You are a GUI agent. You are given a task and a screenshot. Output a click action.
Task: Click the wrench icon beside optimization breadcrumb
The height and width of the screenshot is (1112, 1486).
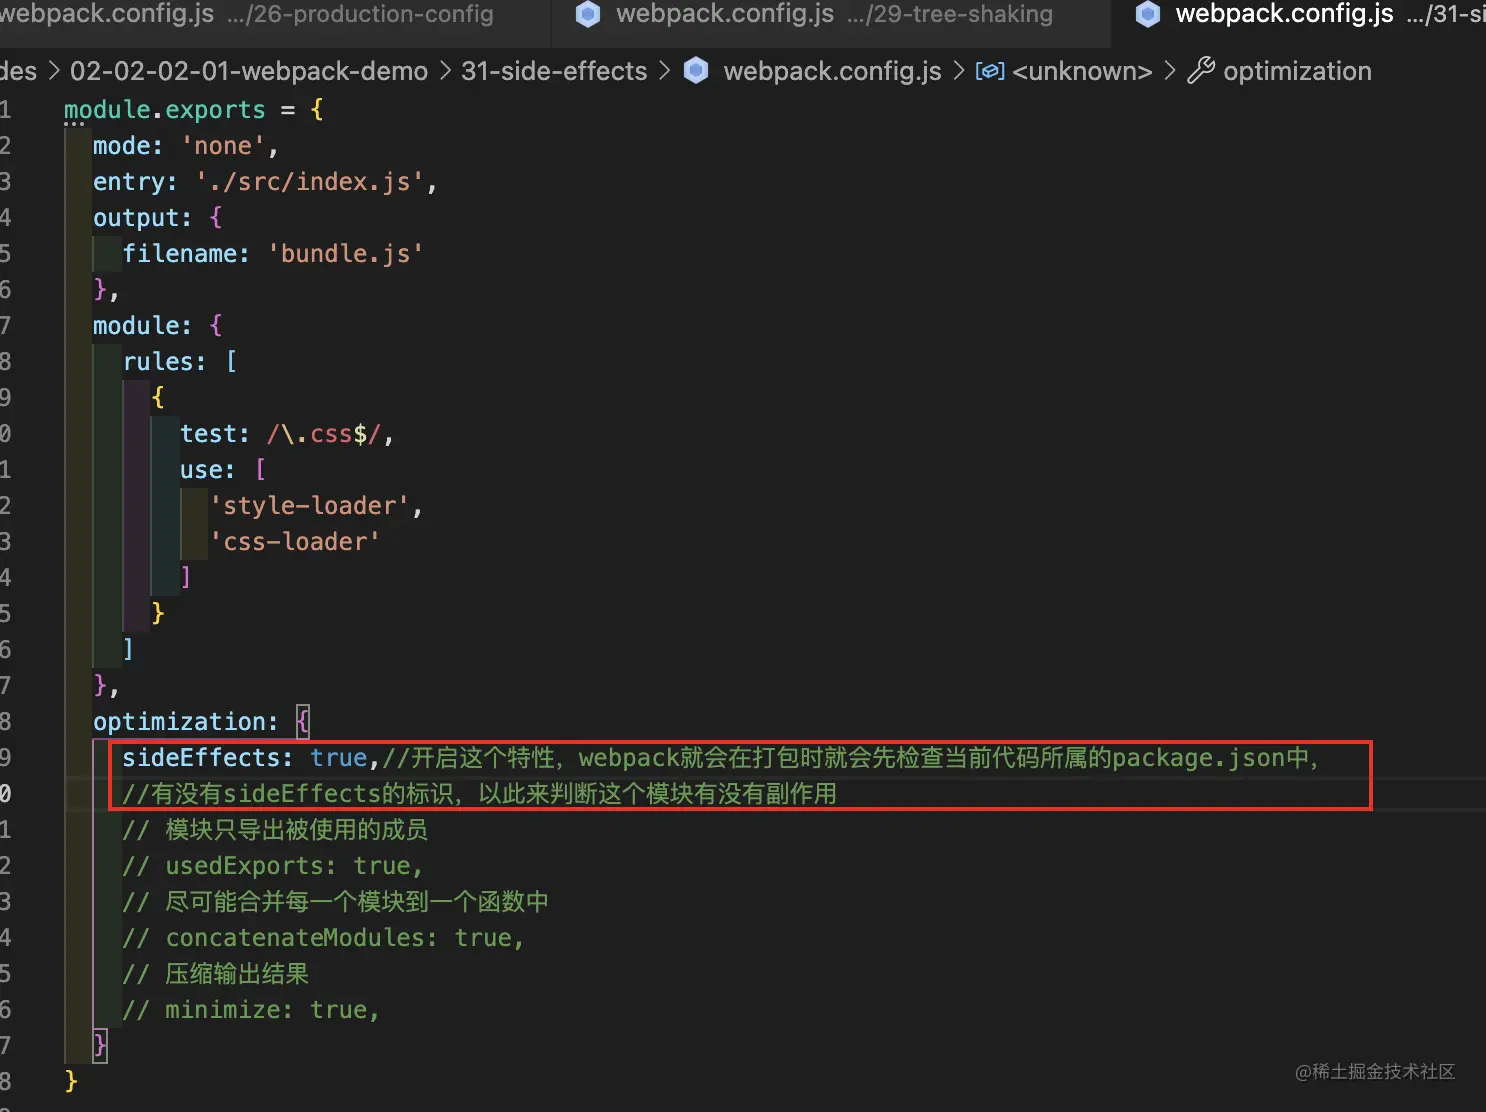1200,71
